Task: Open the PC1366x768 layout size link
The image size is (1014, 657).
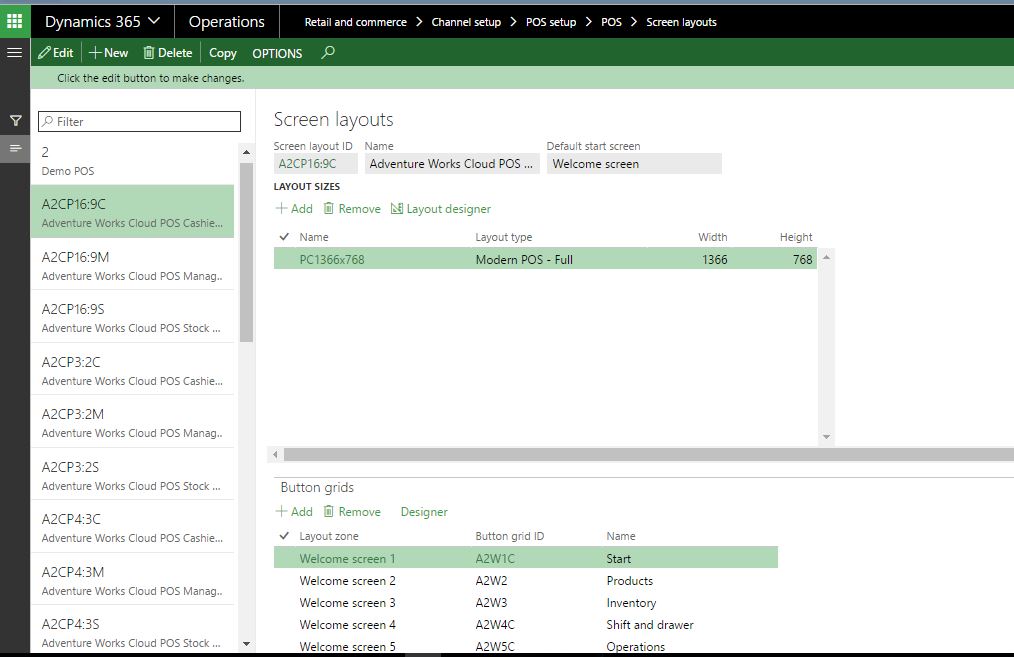Action: point(332,259)
